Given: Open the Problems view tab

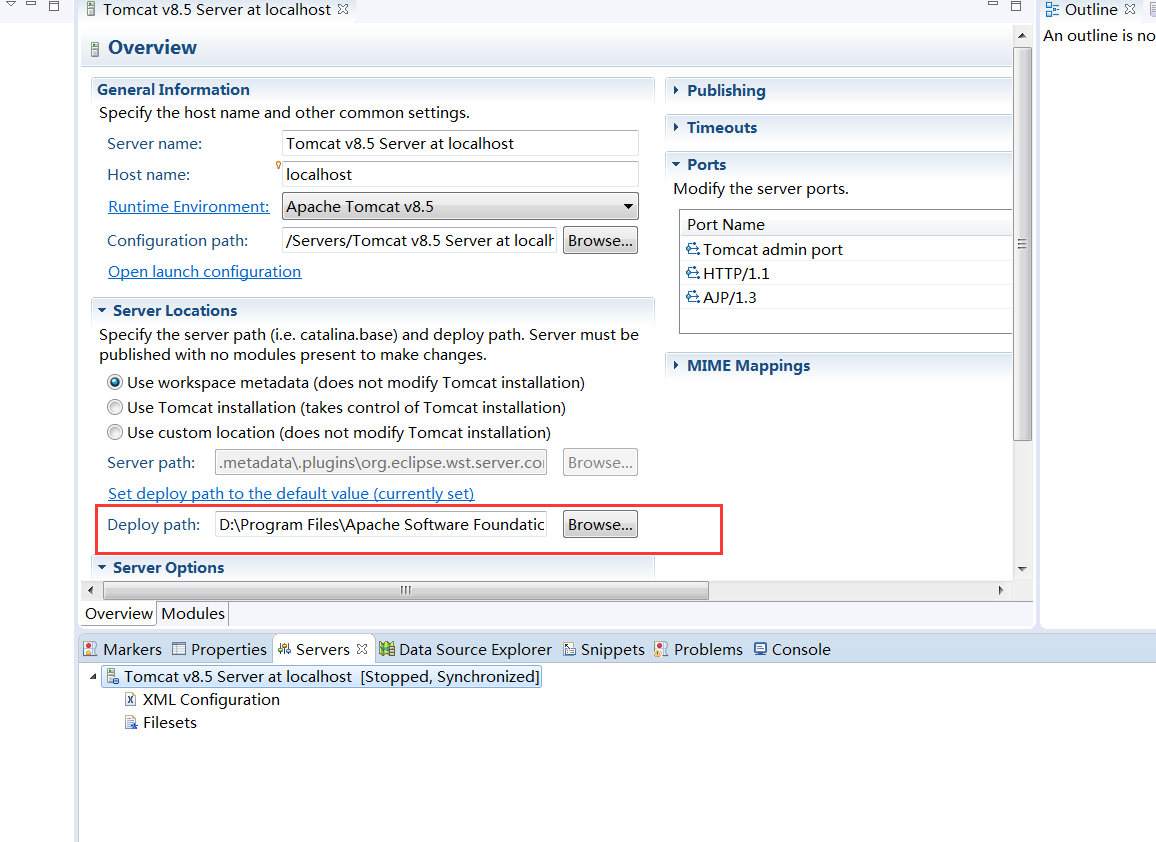Looking at the screenshot, I should [698, 650].
